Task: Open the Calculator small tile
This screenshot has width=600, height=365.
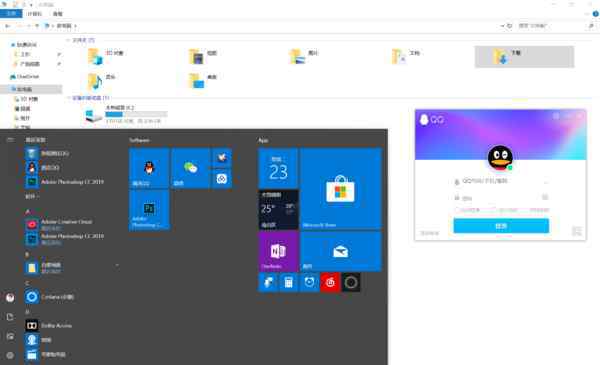Action: point(289,282)
